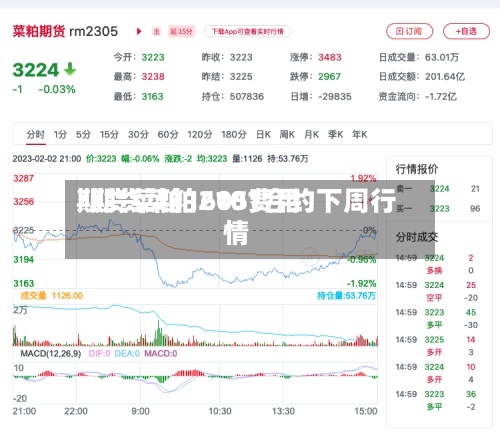Click the 今开 3223 value
The width and height of the screenshot is (500, 439).
coord(153,57)
